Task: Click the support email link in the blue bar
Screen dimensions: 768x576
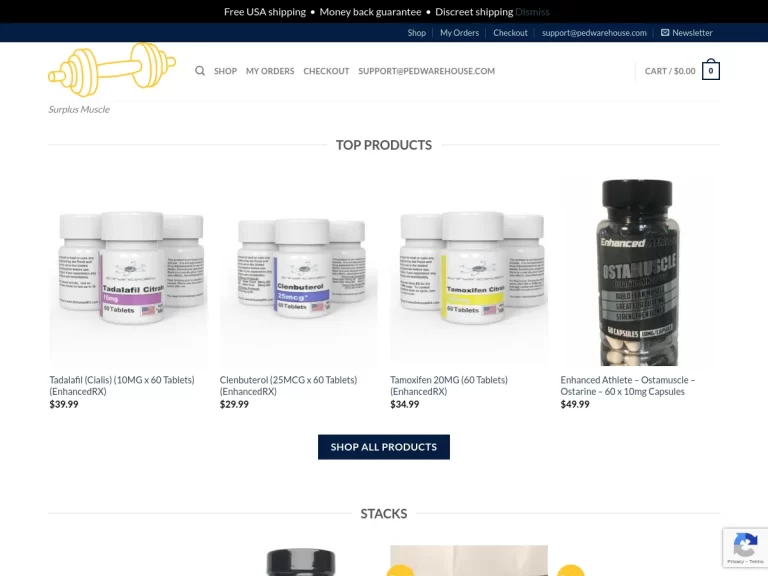Action: (x=594, y=33)
